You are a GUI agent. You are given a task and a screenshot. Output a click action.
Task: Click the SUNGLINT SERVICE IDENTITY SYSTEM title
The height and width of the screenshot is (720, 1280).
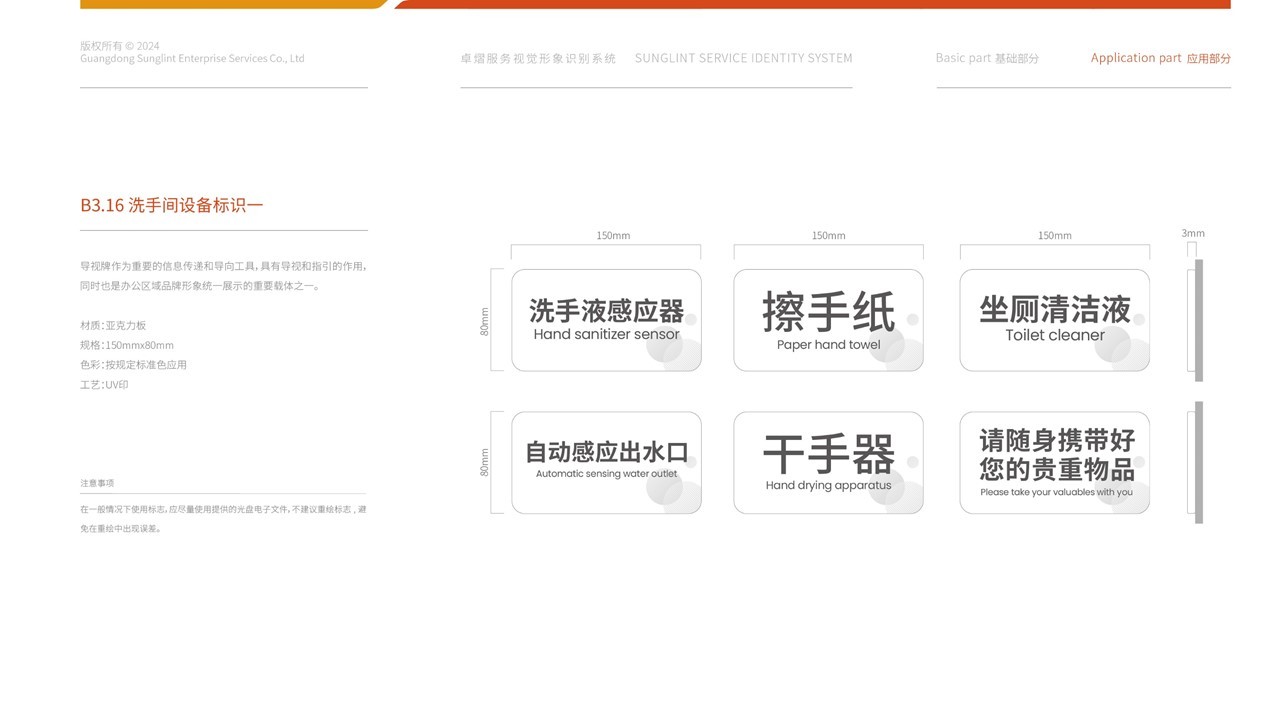click(743, 57)
